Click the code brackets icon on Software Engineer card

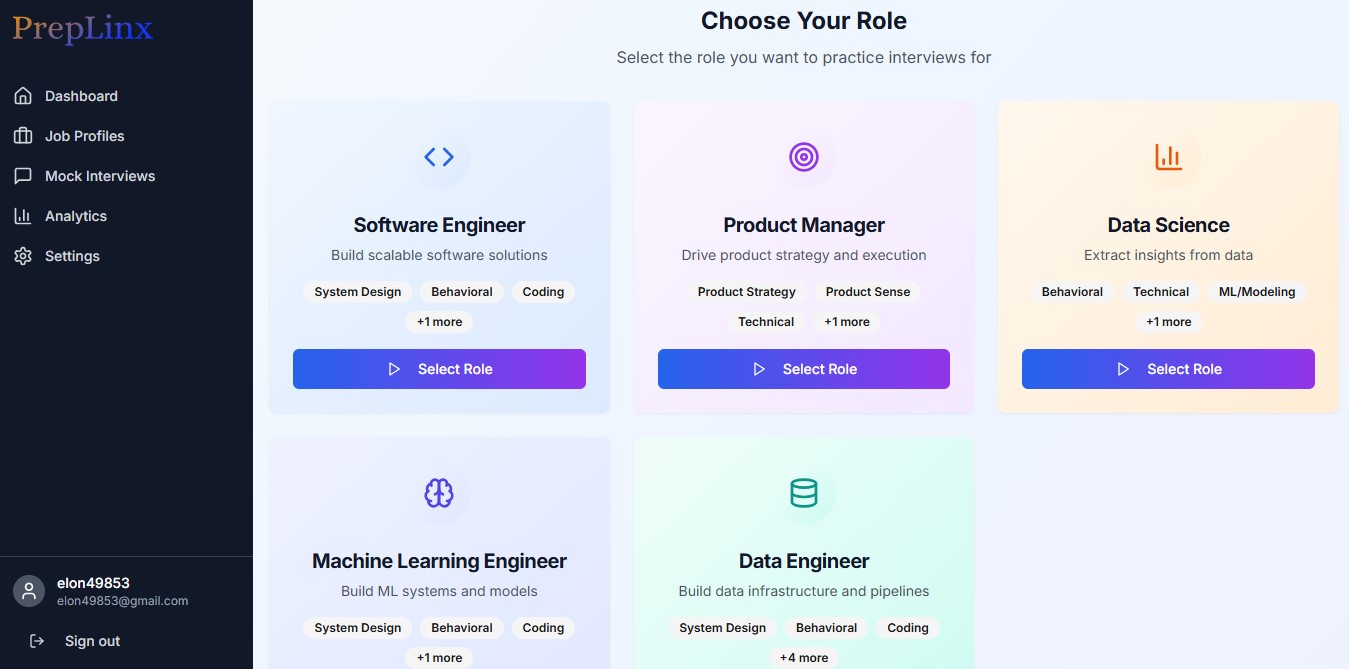pos(439,157)
